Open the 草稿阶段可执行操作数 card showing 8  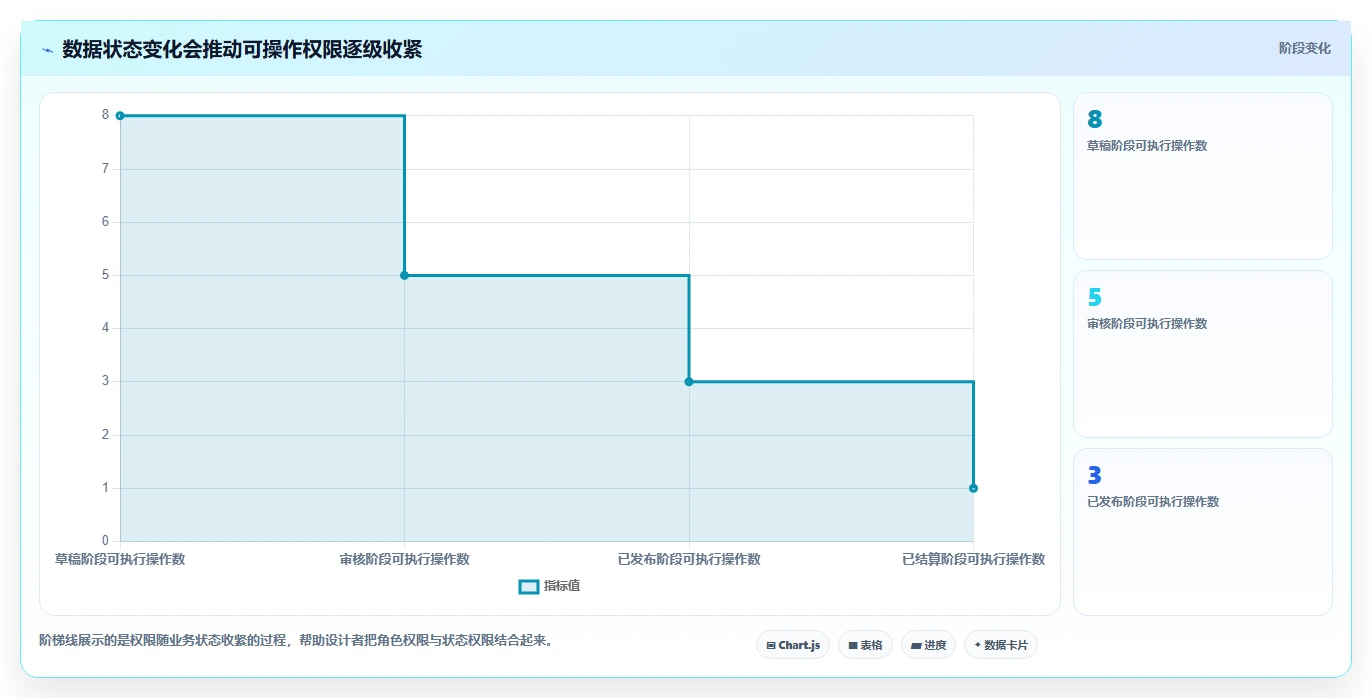tap(1202, 176)
